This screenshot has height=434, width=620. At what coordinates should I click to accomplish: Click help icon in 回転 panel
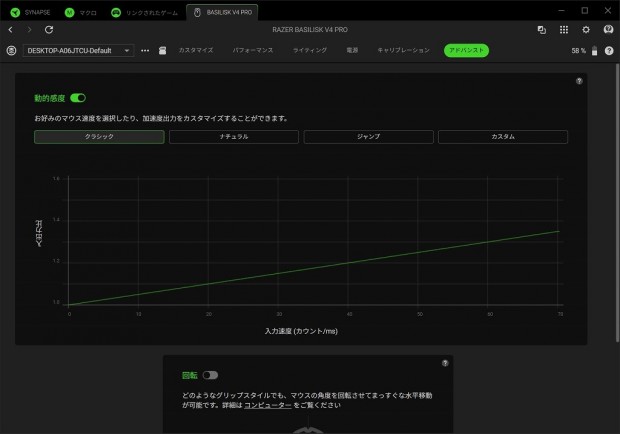click(x=445, y=363)
